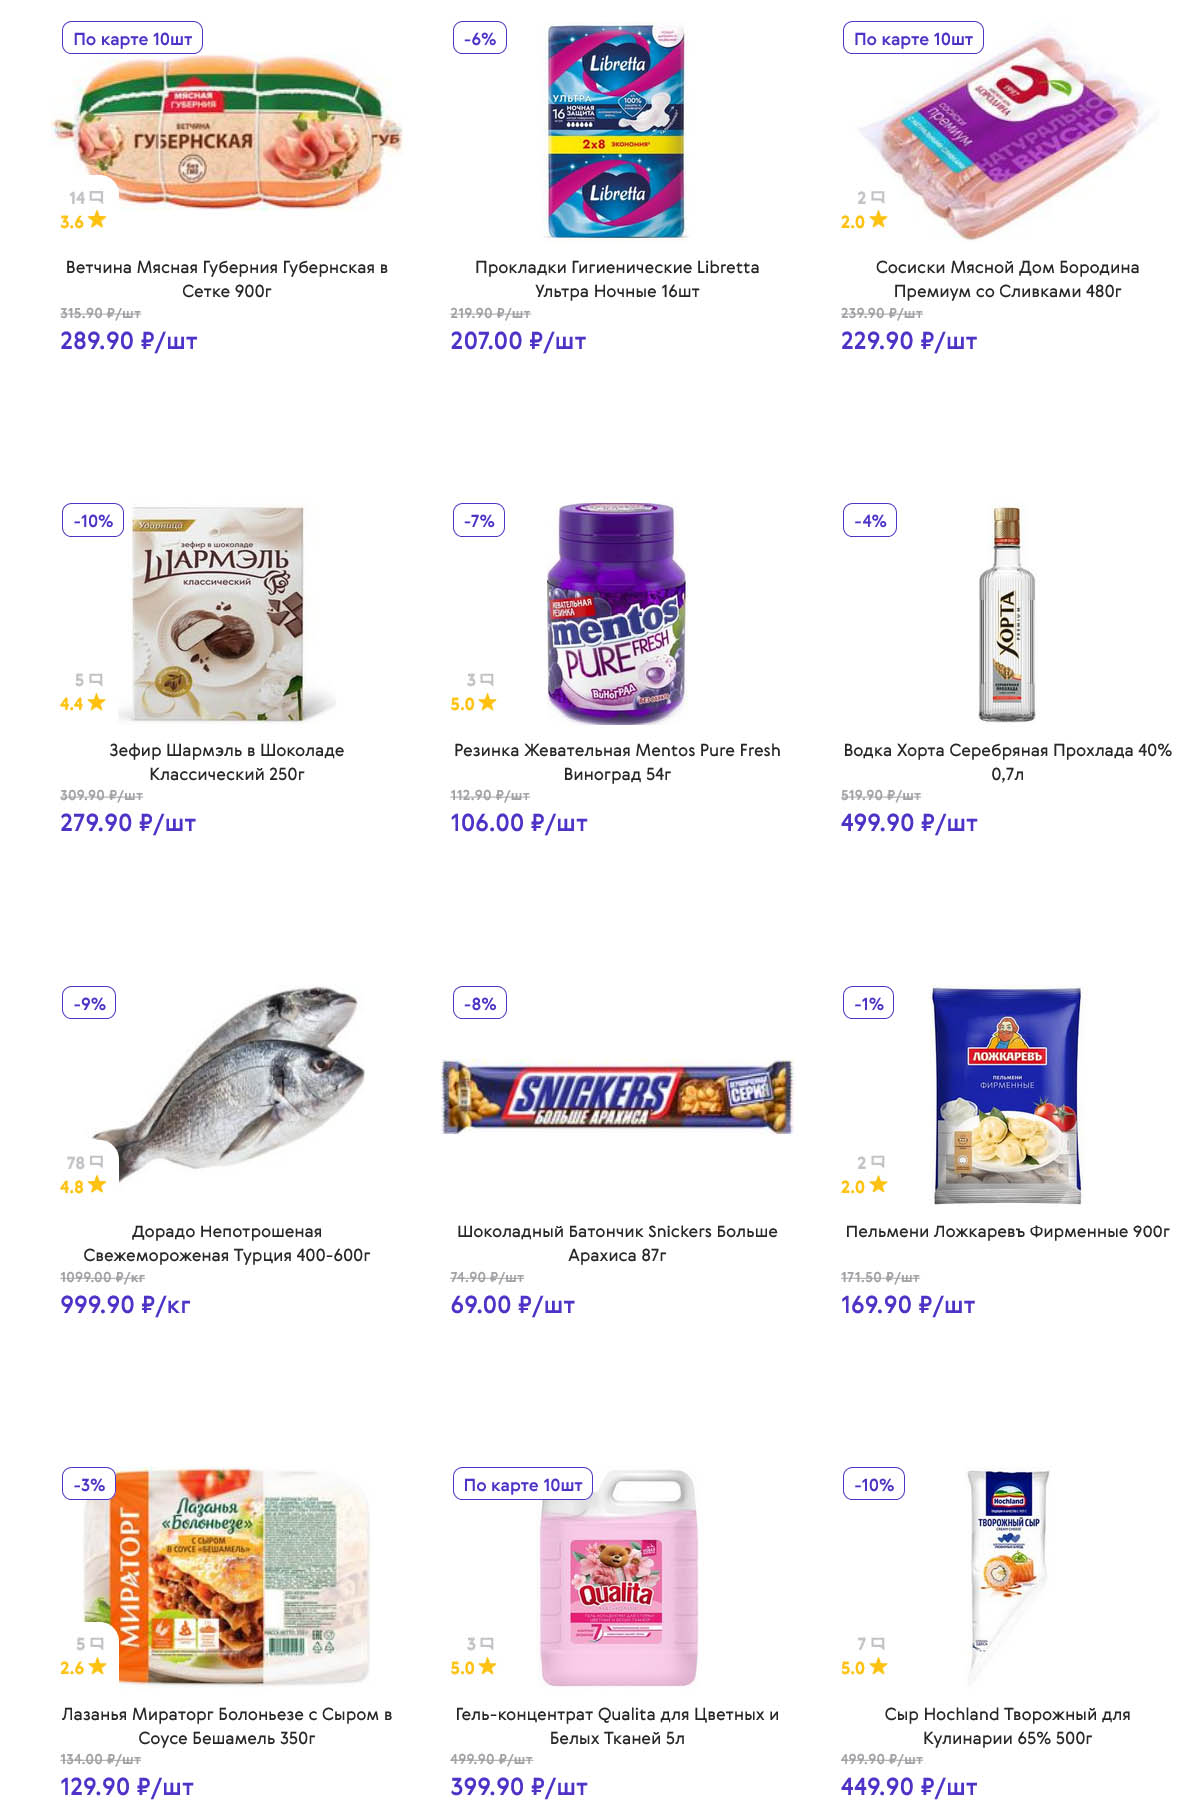Click the comments icon on Шармэль zefir
The image size is (1195, 1804).
click(97, 680)
